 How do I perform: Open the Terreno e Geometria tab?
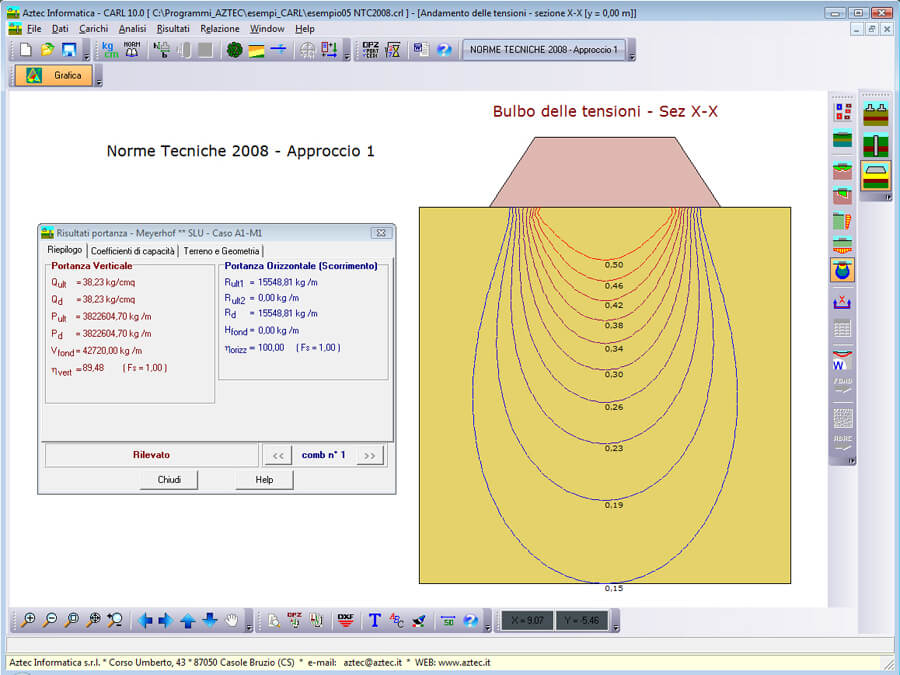coord(222,251)
